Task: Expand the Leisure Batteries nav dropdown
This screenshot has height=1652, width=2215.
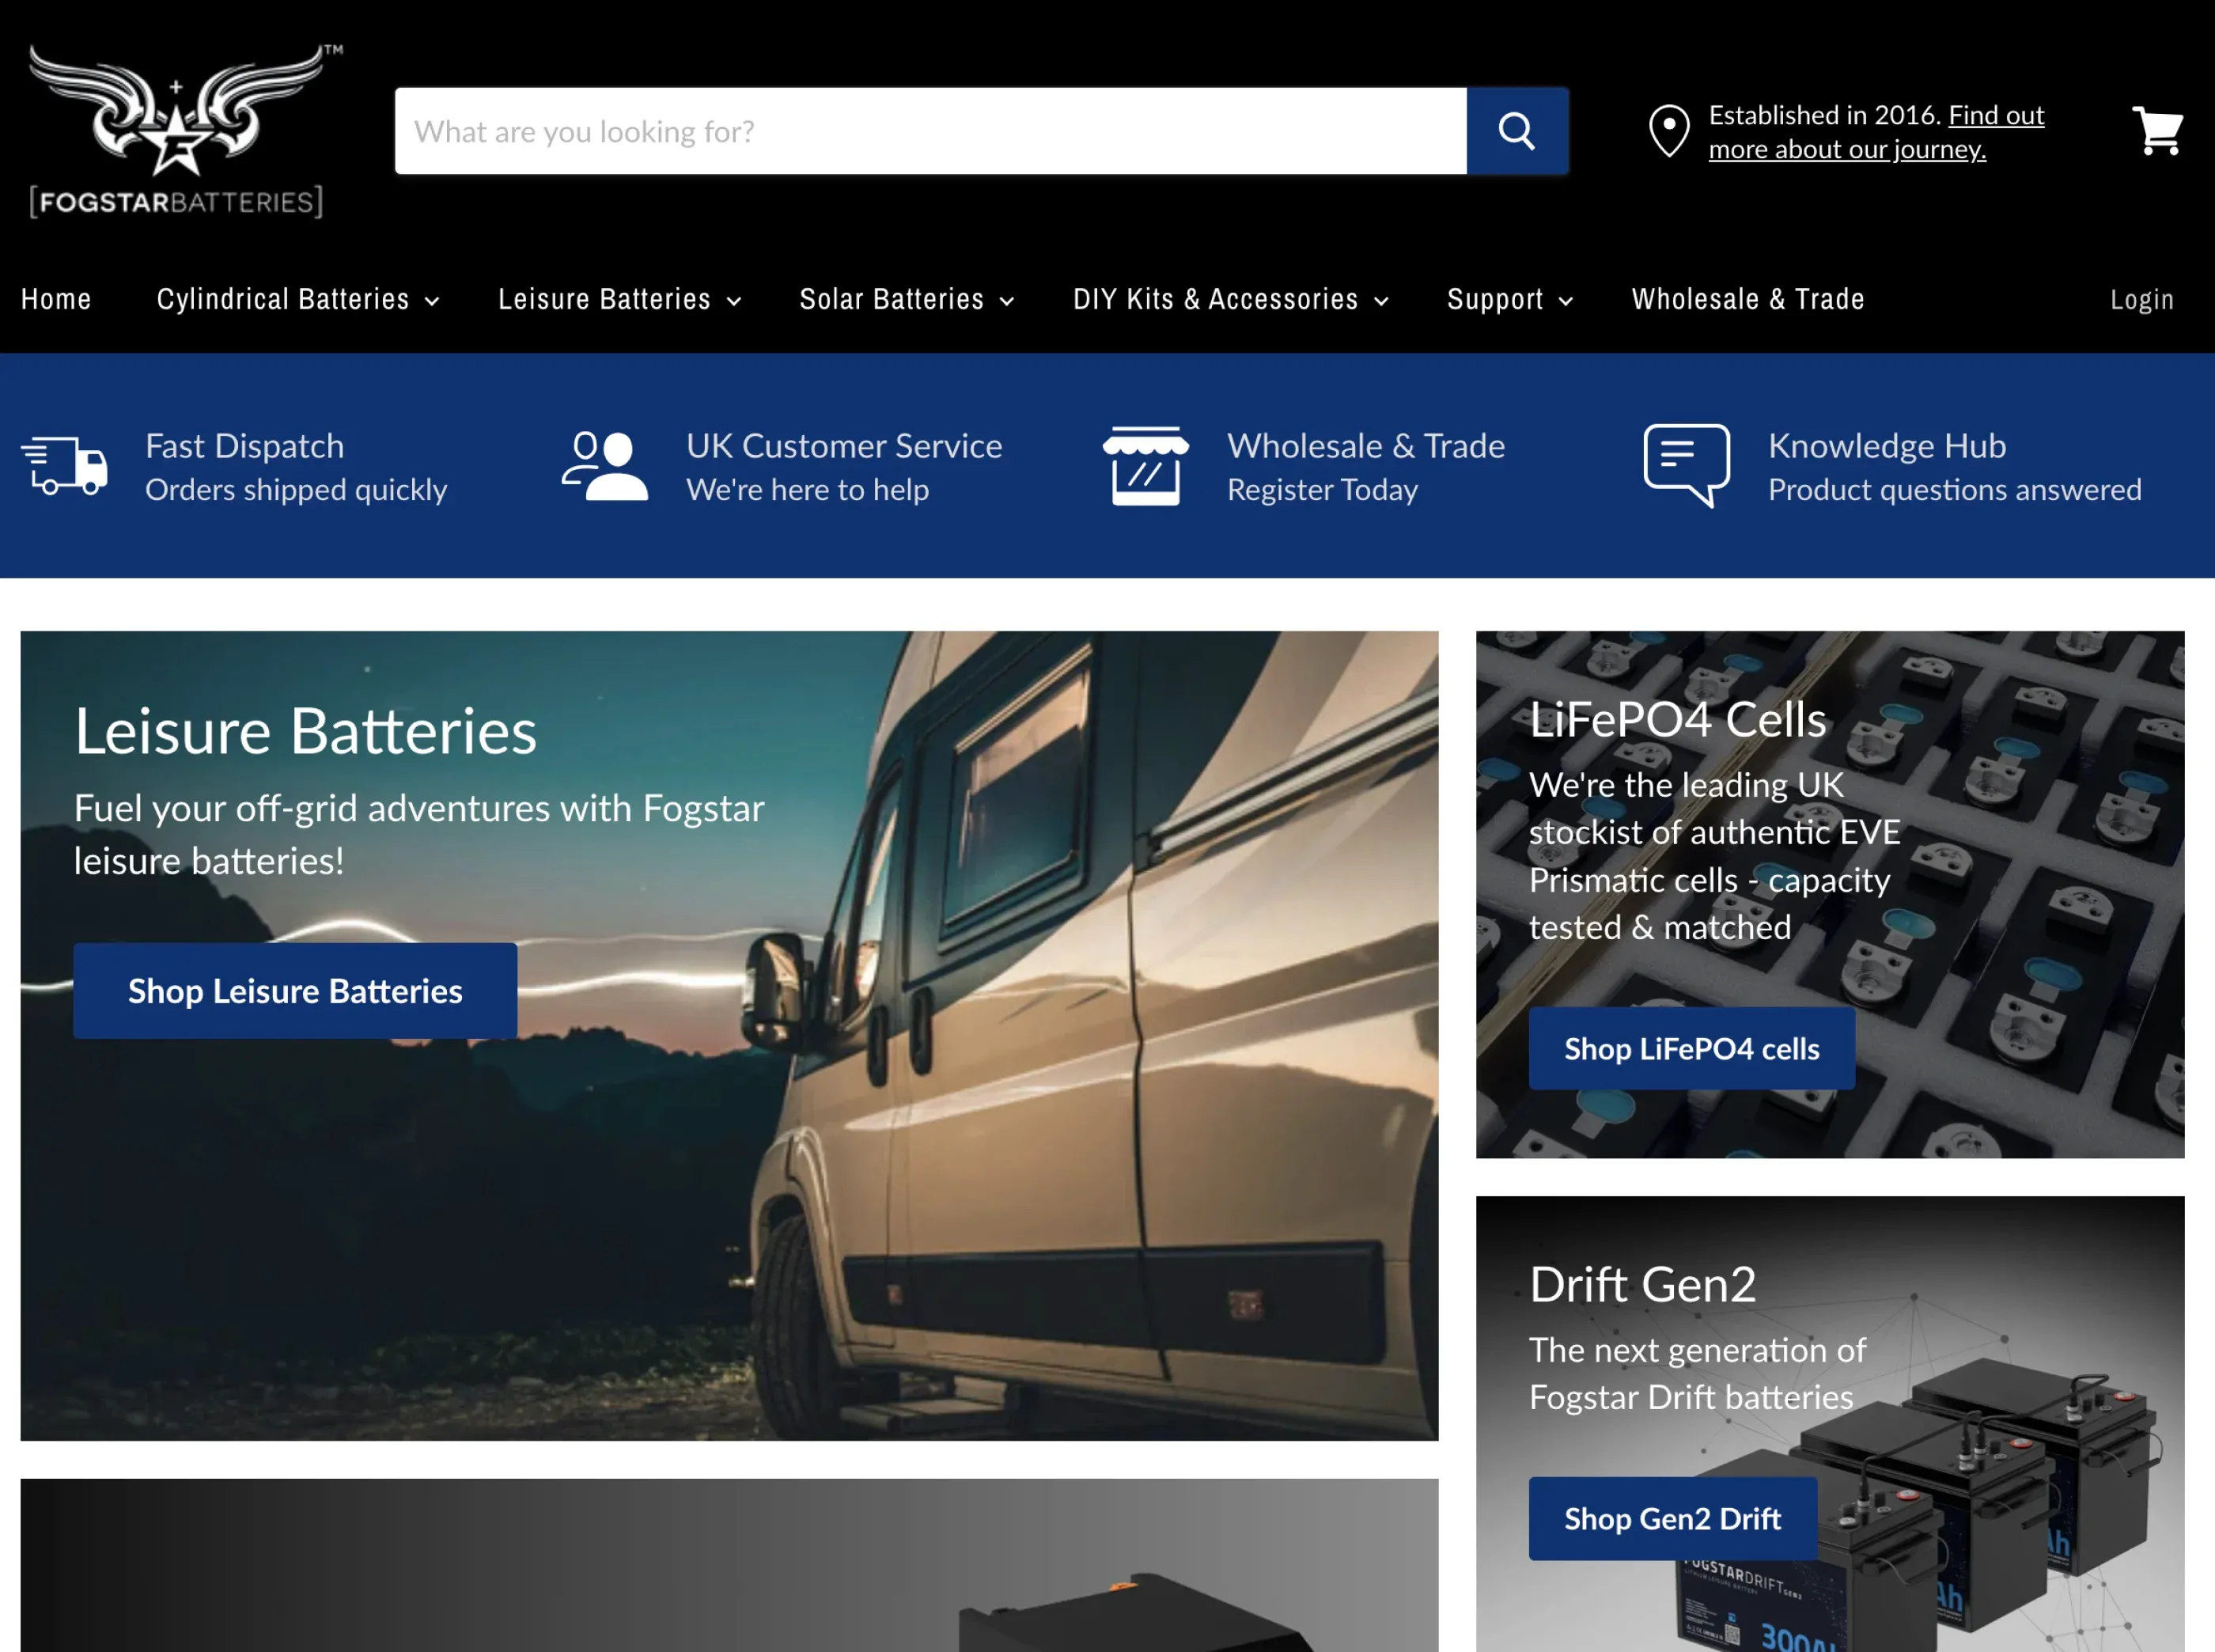Action: coord(619,299)
